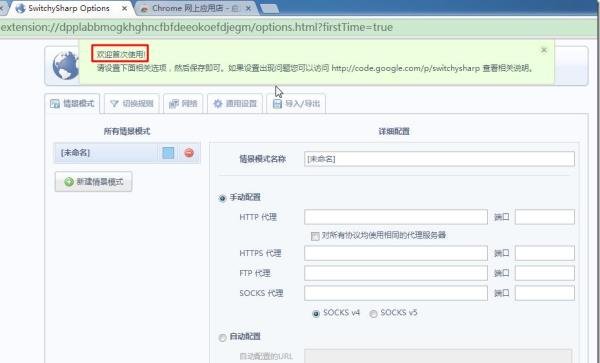The image size is (600, 363).
Task: Select SOCKS v4 radio button
Action: pos(316,314)
